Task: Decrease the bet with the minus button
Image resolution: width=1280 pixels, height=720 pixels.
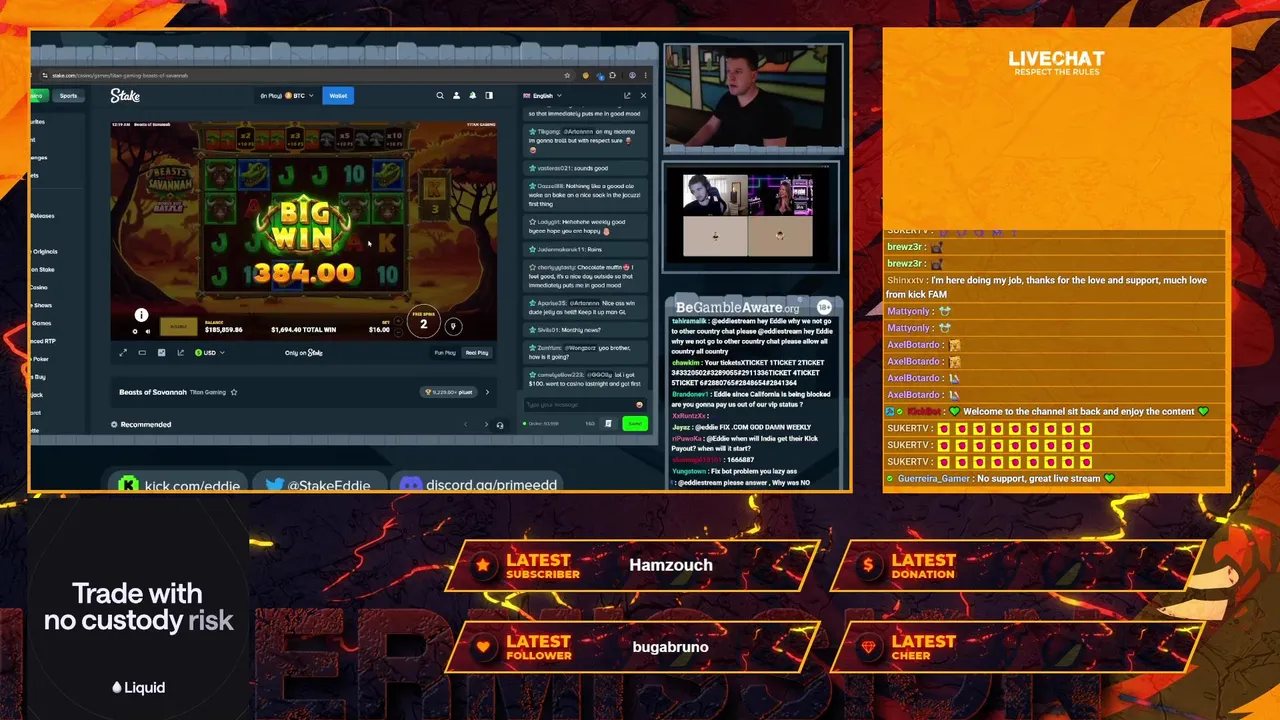Action: click(398, 332)
